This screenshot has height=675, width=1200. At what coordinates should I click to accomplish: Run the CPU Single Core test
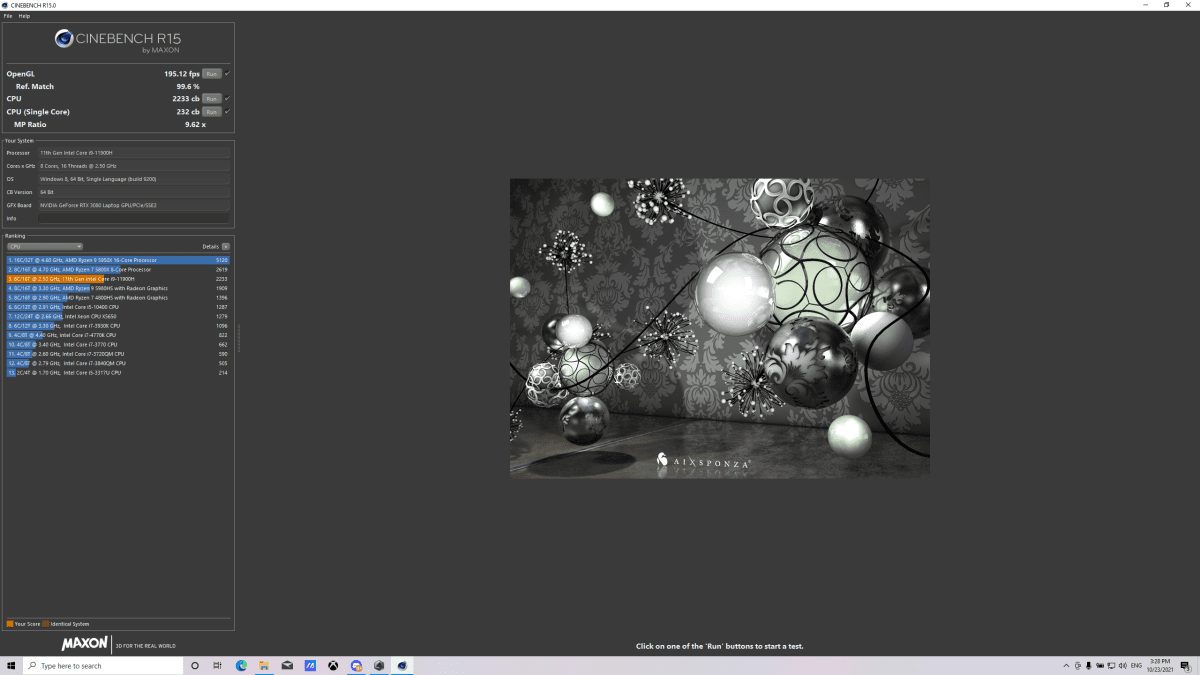click(211, 112)
